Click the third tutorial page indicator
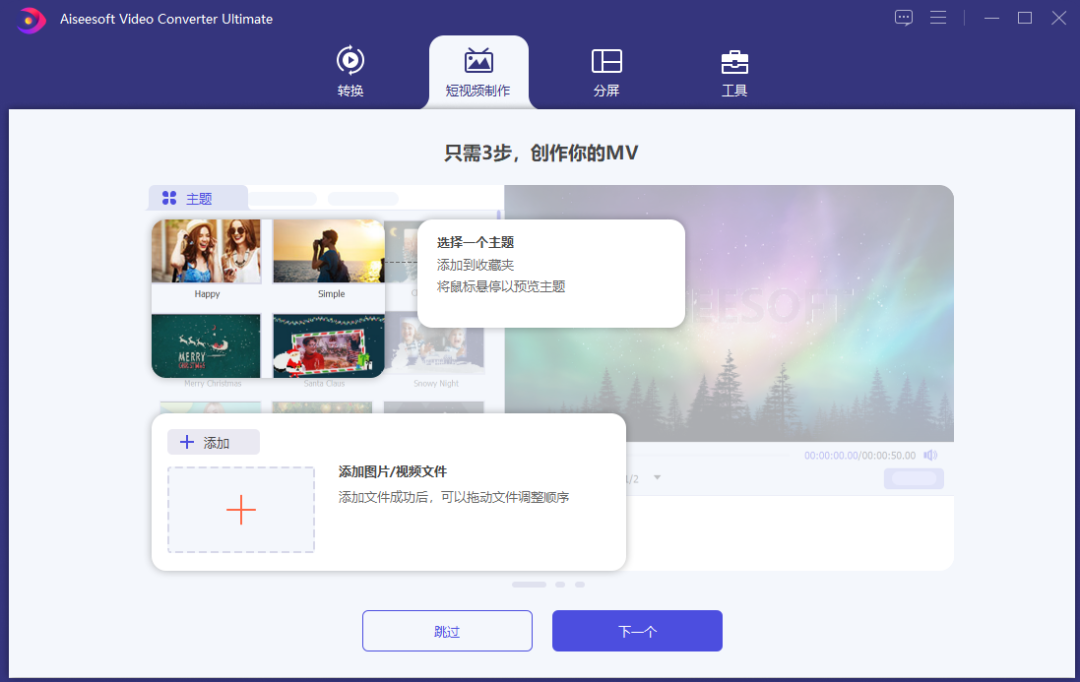The image size is (1080, 682). tap(580, 584)
